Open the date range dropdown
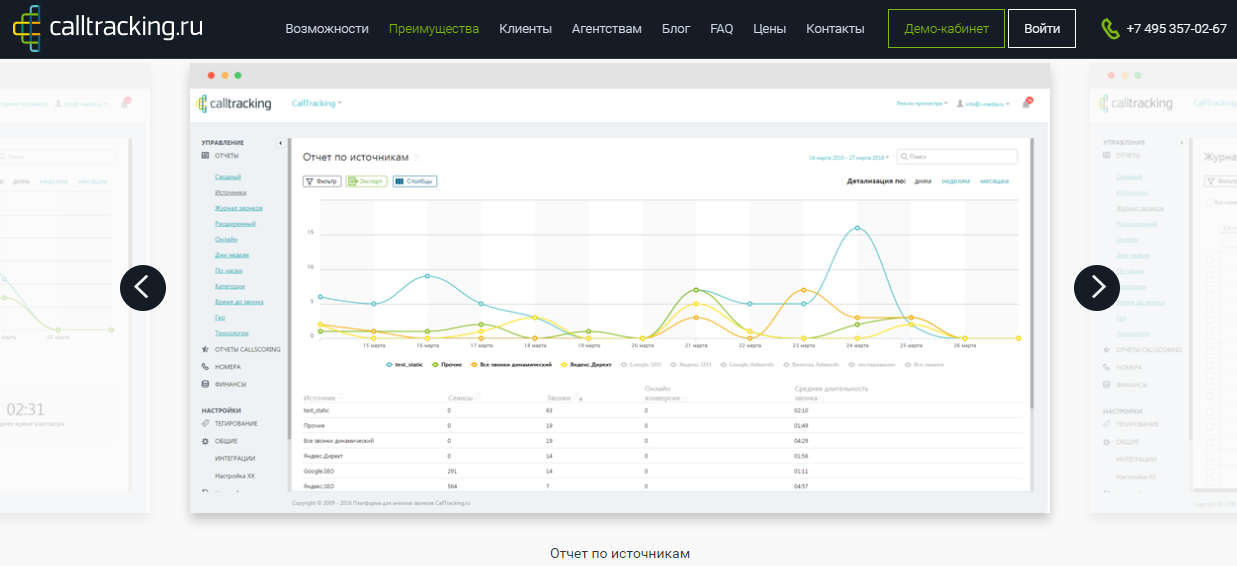1237x566 pixels. (848, 157)
